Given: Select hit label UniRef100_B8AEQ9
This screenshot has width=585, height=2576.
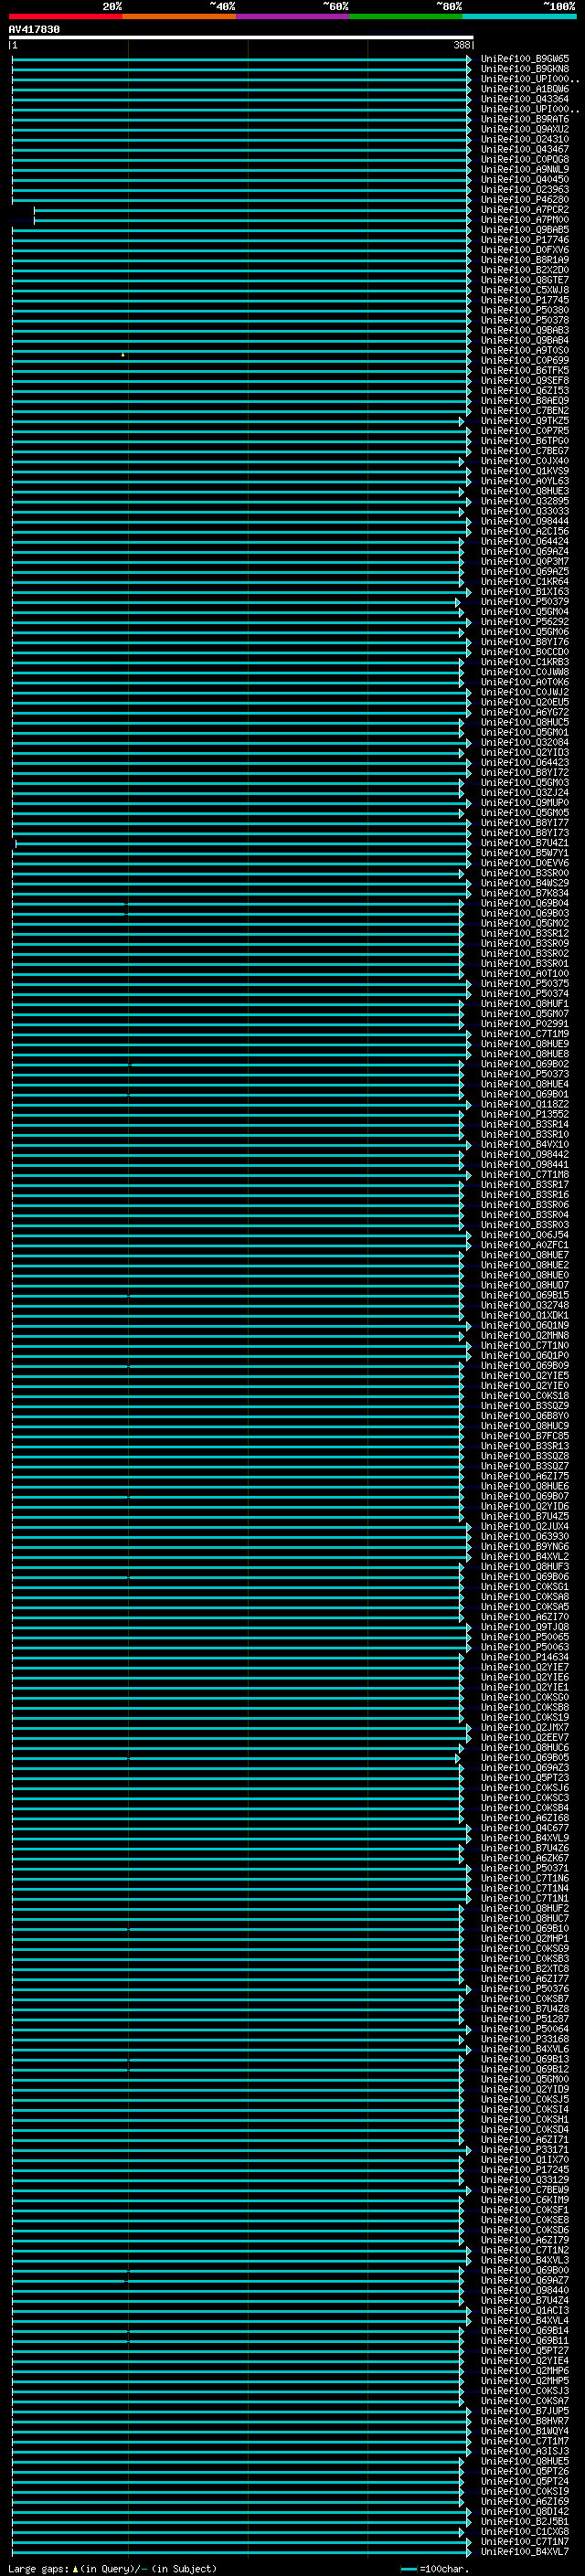Looking at the screenshot, I should pos(525,400).
